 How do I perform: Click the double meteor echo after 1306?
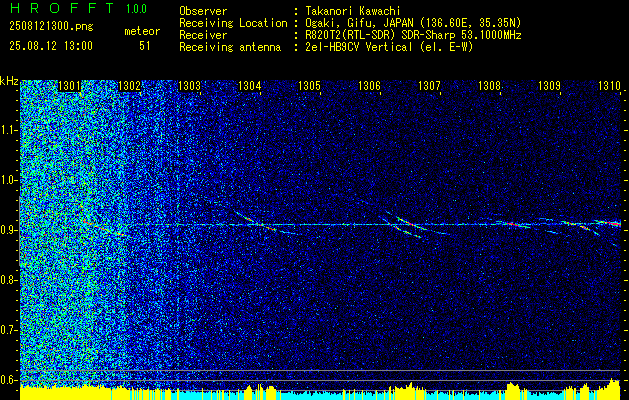(413, 225)
